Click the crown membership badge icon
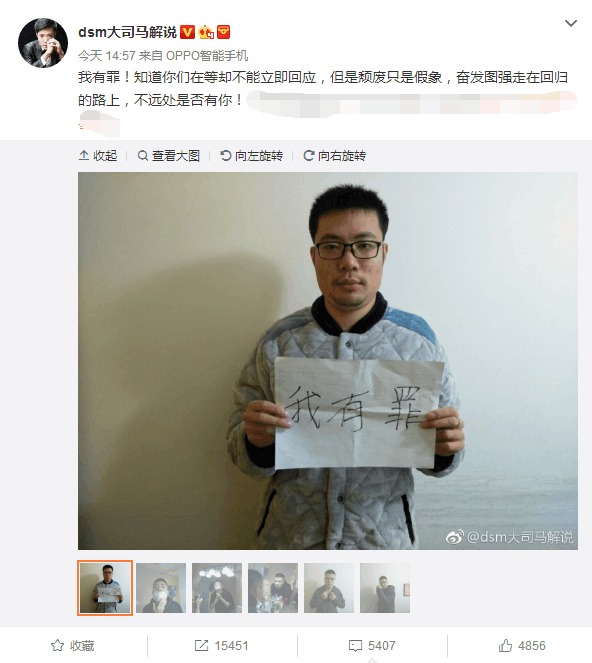The image size is (592, 663). 206,32
